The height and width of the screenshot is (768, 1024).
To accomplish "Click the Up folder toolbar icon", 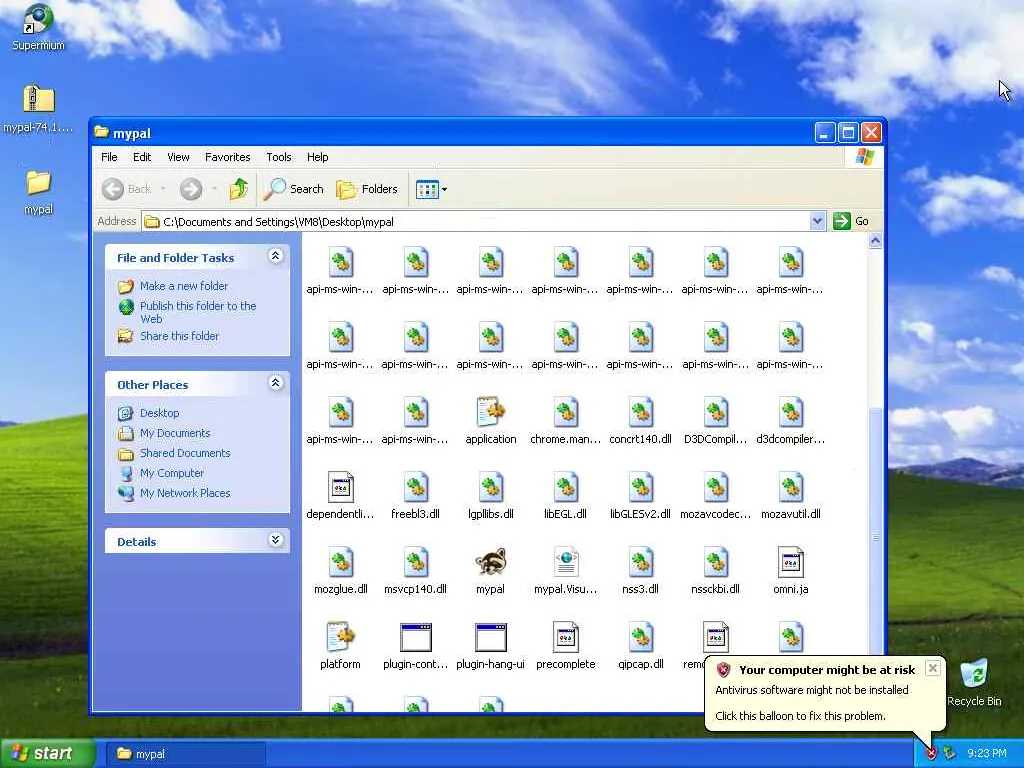I will click(239, 189).
